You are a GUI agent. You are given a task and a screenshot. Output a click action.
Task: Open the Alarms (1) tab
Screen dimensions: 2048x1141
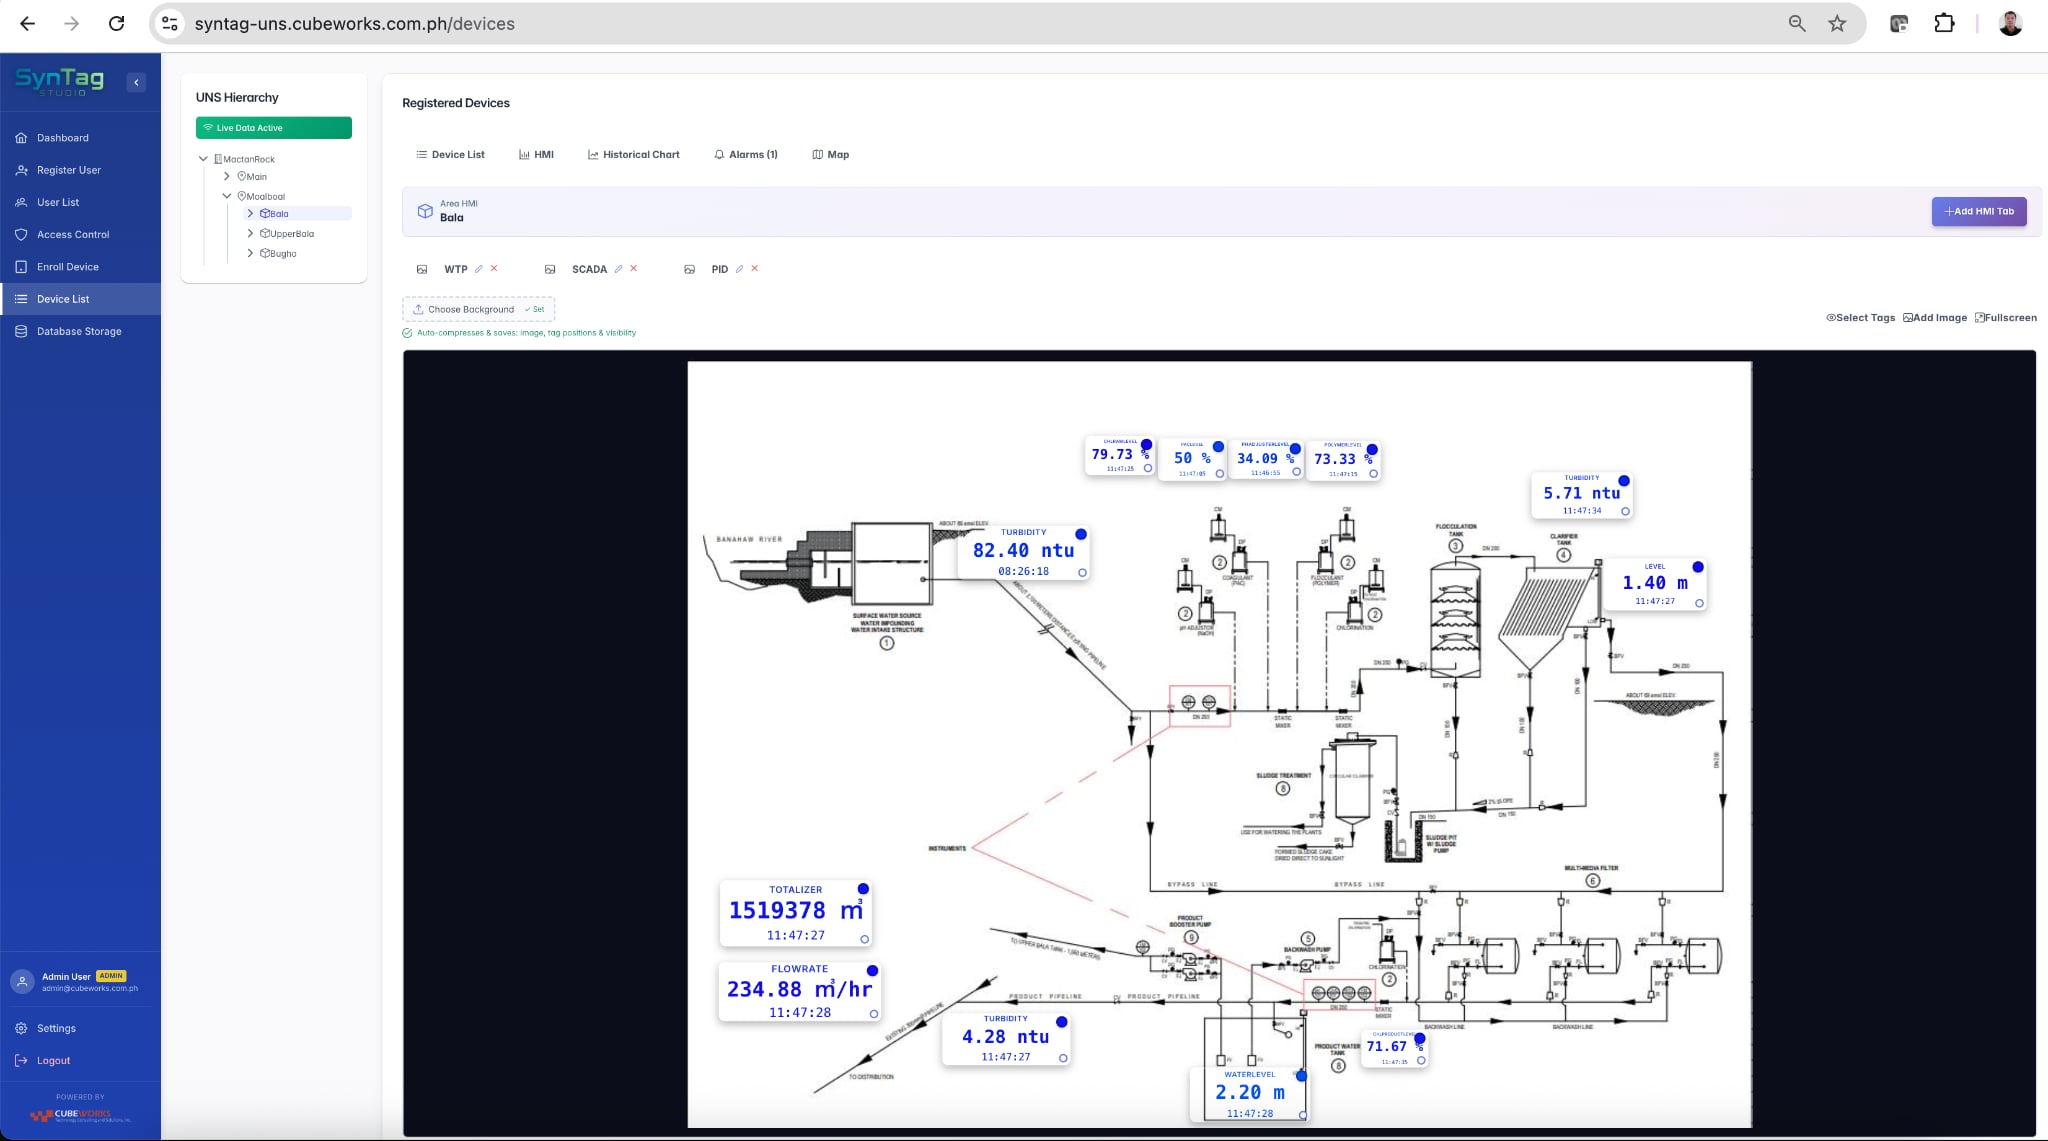[x=745, y=155]
